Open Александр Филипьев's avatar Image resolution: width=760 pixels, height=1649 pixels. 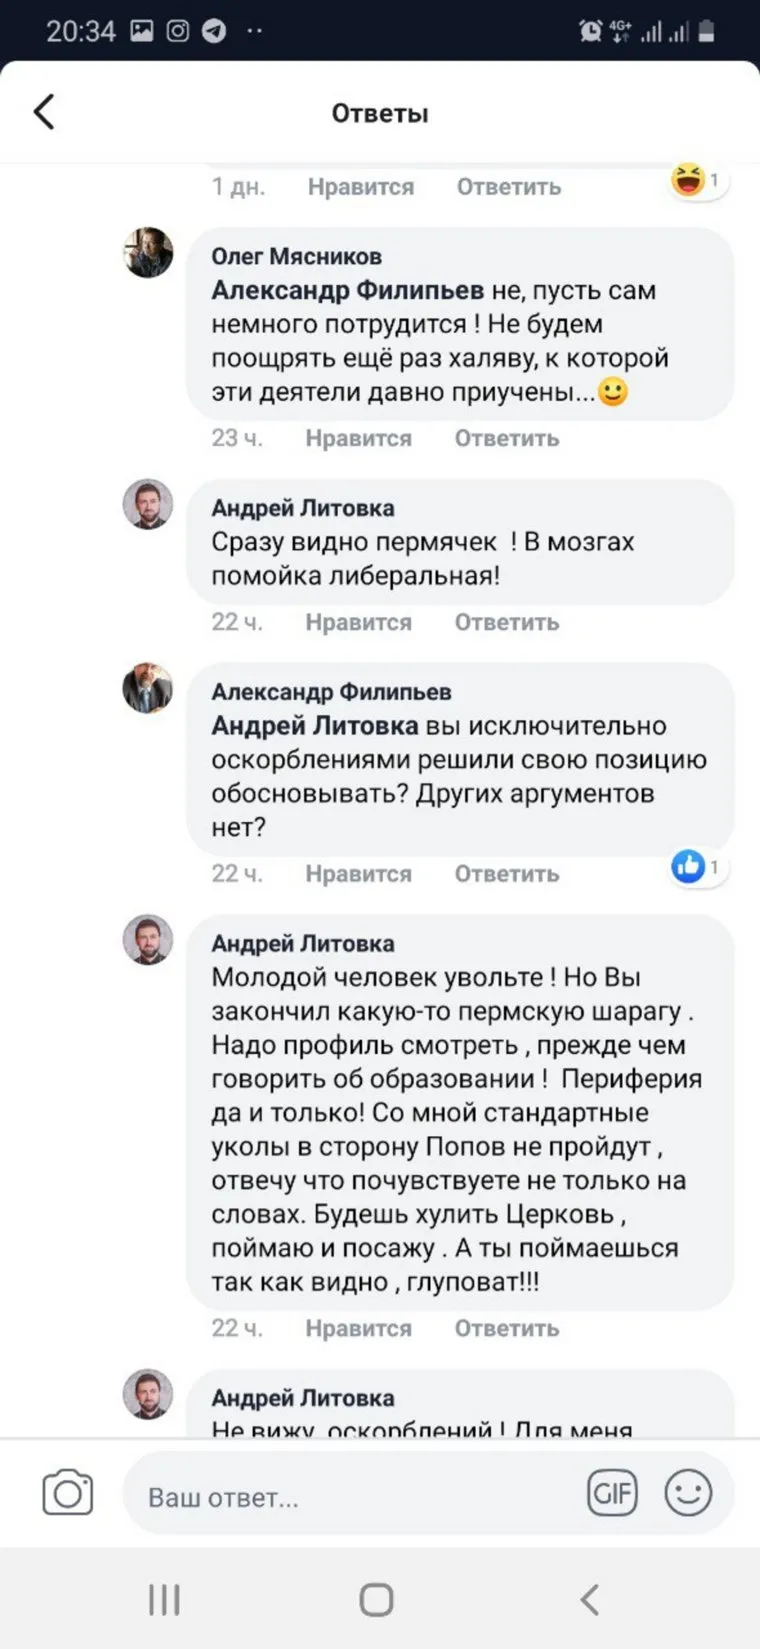click(x=148, y=688)
